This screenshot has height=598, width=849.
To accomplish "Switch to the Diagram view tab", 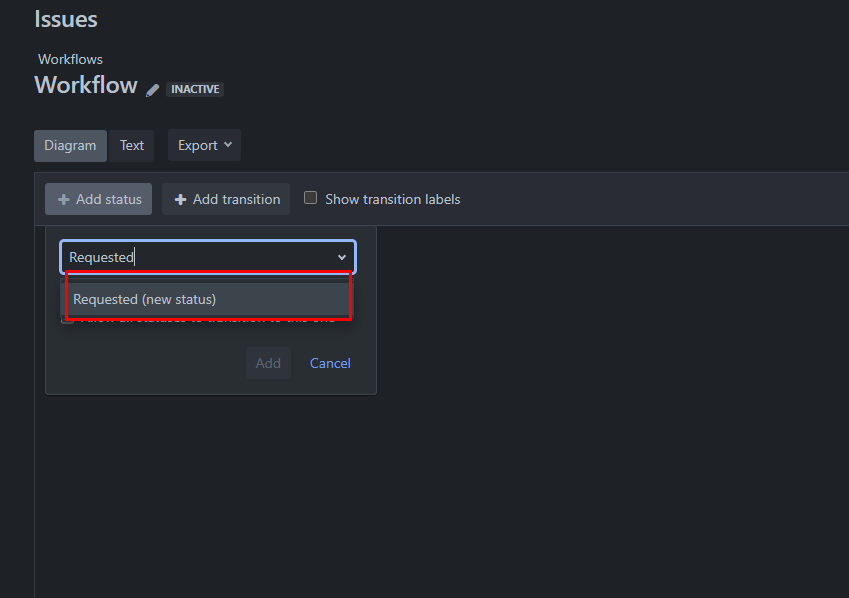I will pos(70,146).
